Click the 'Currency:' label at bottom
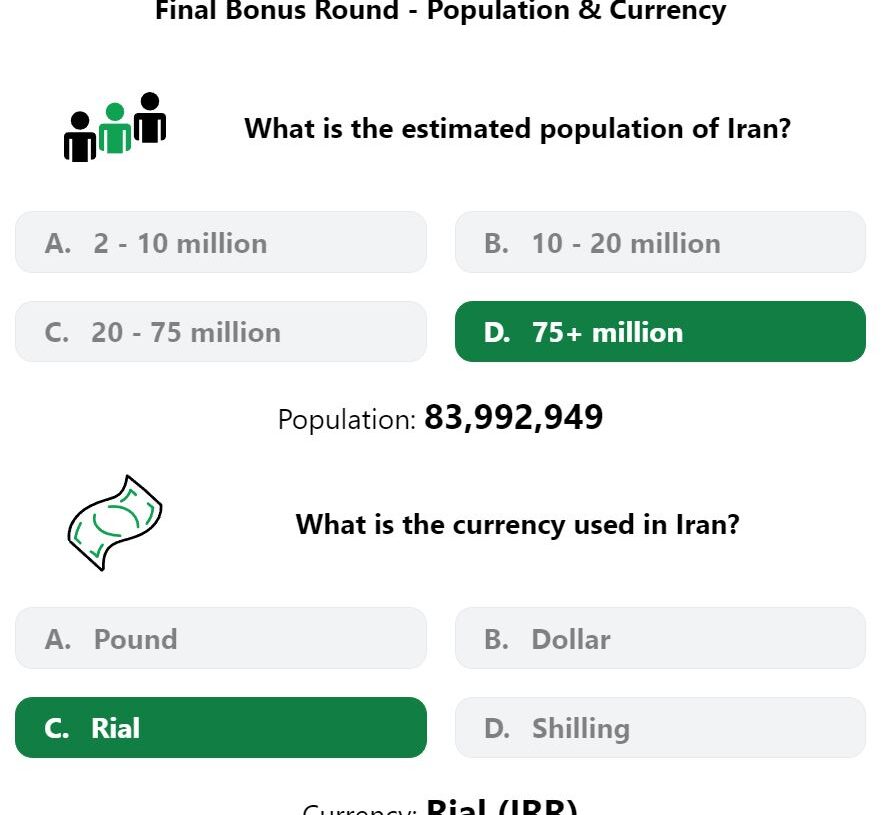 [359, 809]
